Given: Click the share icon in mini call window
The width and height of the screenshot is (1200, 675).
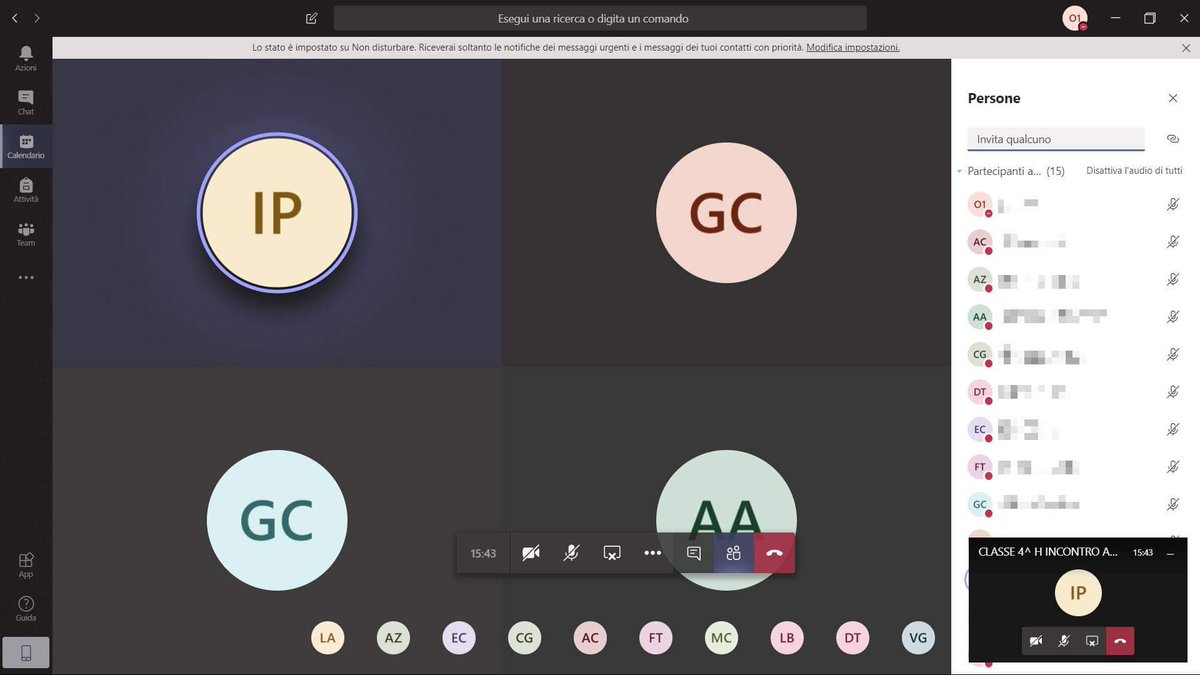Looking at the screenshot, I should 1092,641.
